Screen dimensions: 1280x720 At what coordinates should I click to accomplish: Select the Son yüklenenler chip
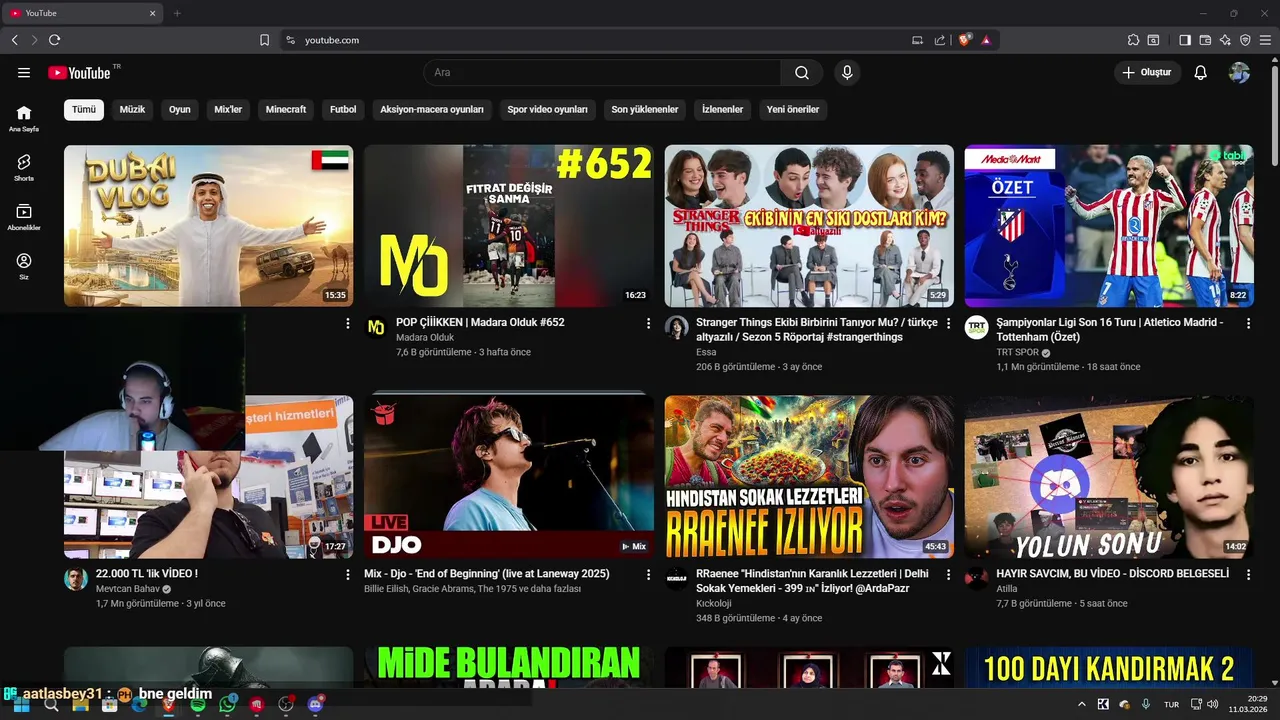tap(645, 110)
